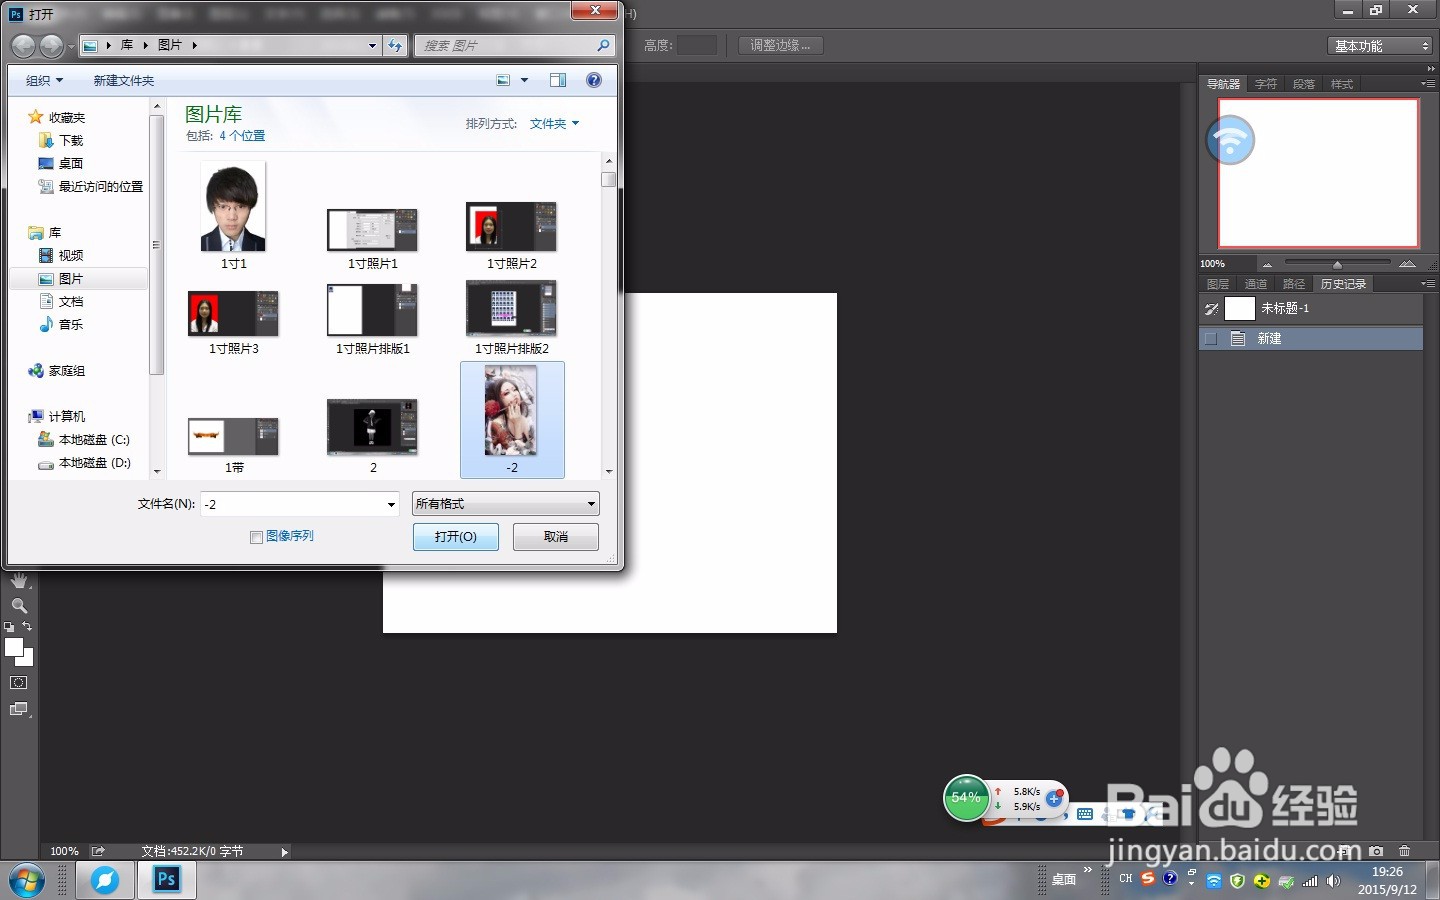Click the search magnifier in search box
The width and height of the screenshot is (1440, 900).
coord(603,45)
